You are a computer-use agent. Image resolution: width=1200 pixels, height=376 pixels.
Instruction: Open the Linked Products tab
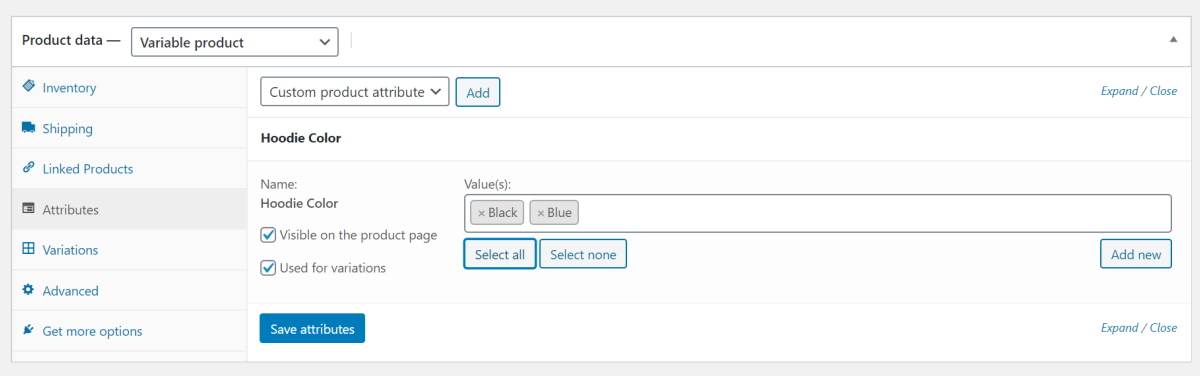(129, 169)
